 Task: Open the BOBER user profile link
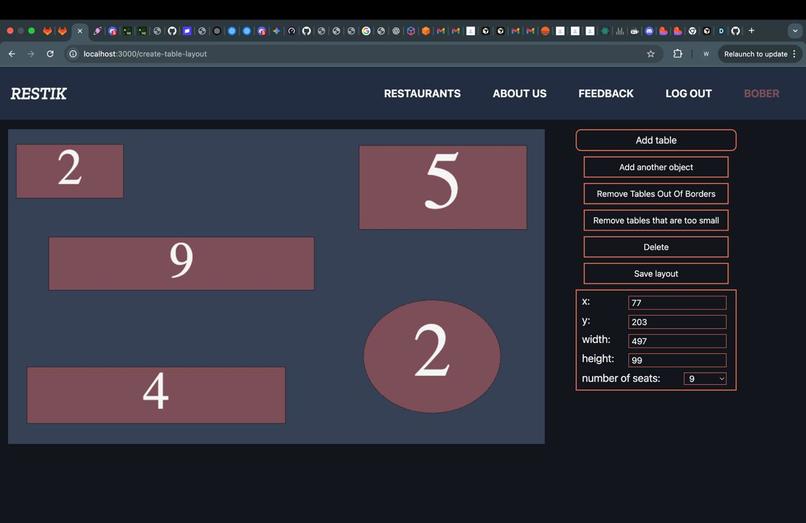[761, 94]
